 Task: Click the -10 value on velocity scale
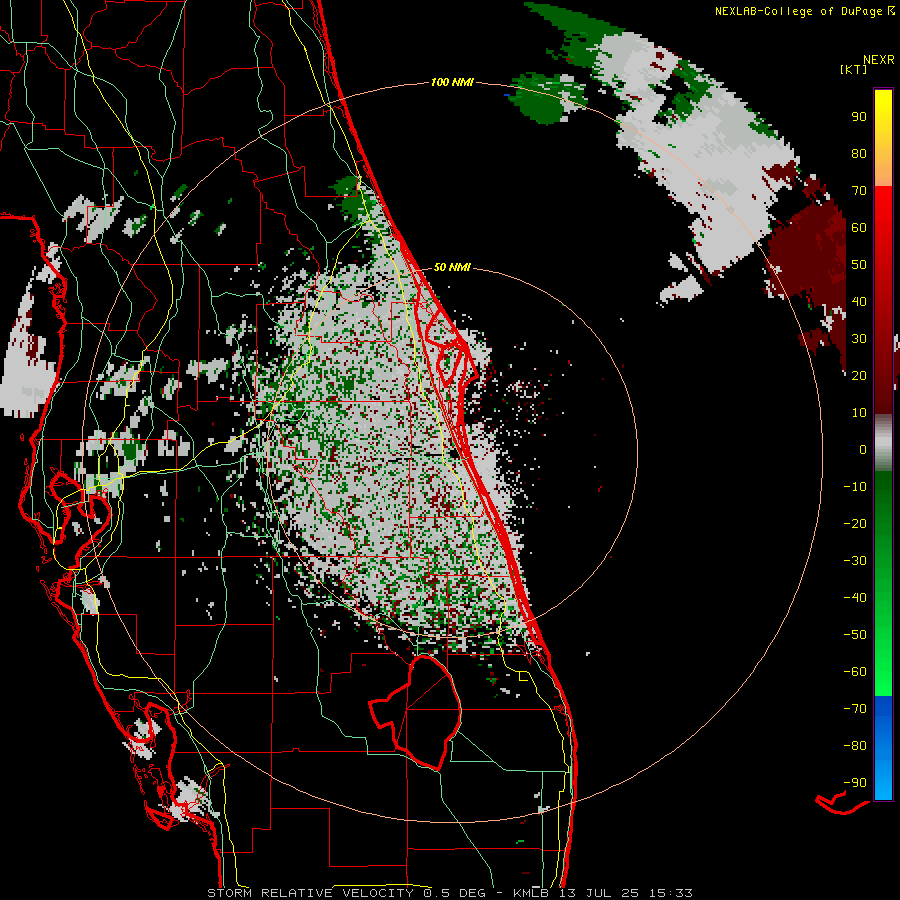[855, 487]
